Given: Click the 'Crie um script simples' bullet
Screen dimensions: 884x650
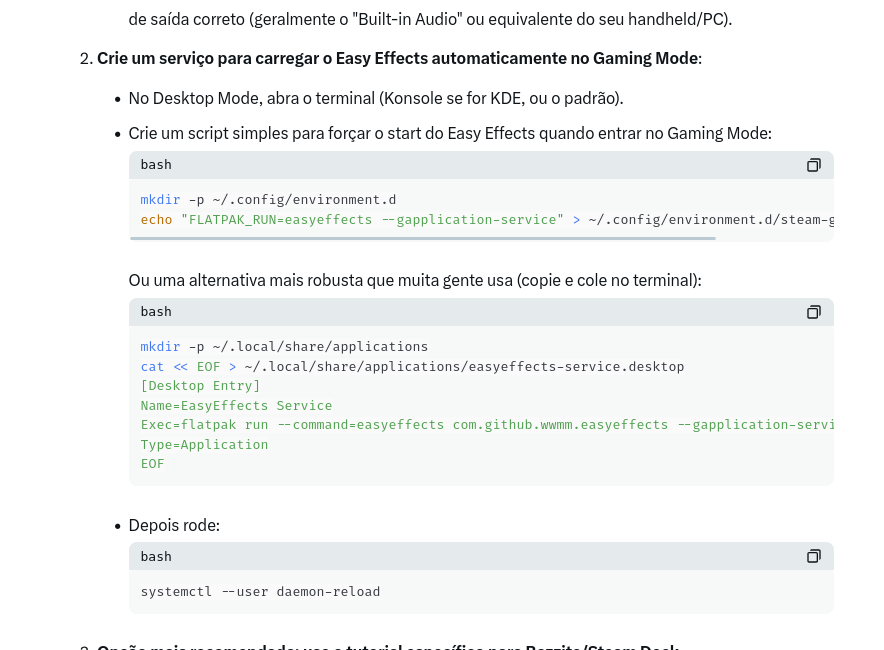Looking at the screenshot, I should click(450, 133).
